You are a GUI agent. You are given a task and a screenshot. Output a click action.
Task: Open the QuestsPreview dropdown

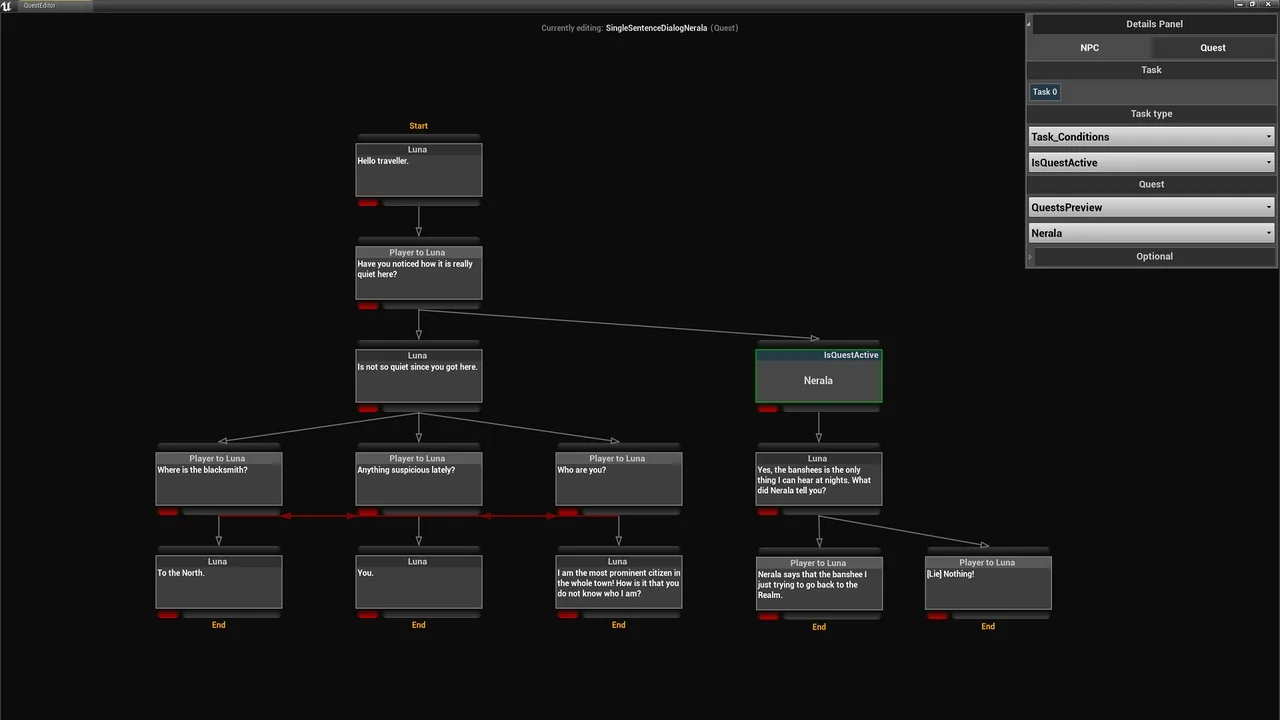[x=1151, y=208]
